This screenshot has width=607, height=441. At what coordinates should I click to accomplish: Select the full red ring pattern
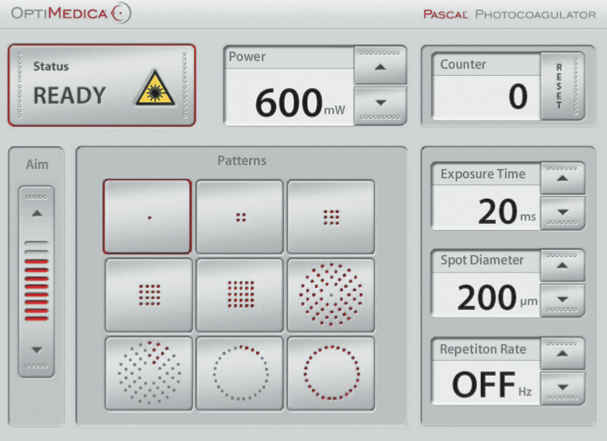point(331,373)
